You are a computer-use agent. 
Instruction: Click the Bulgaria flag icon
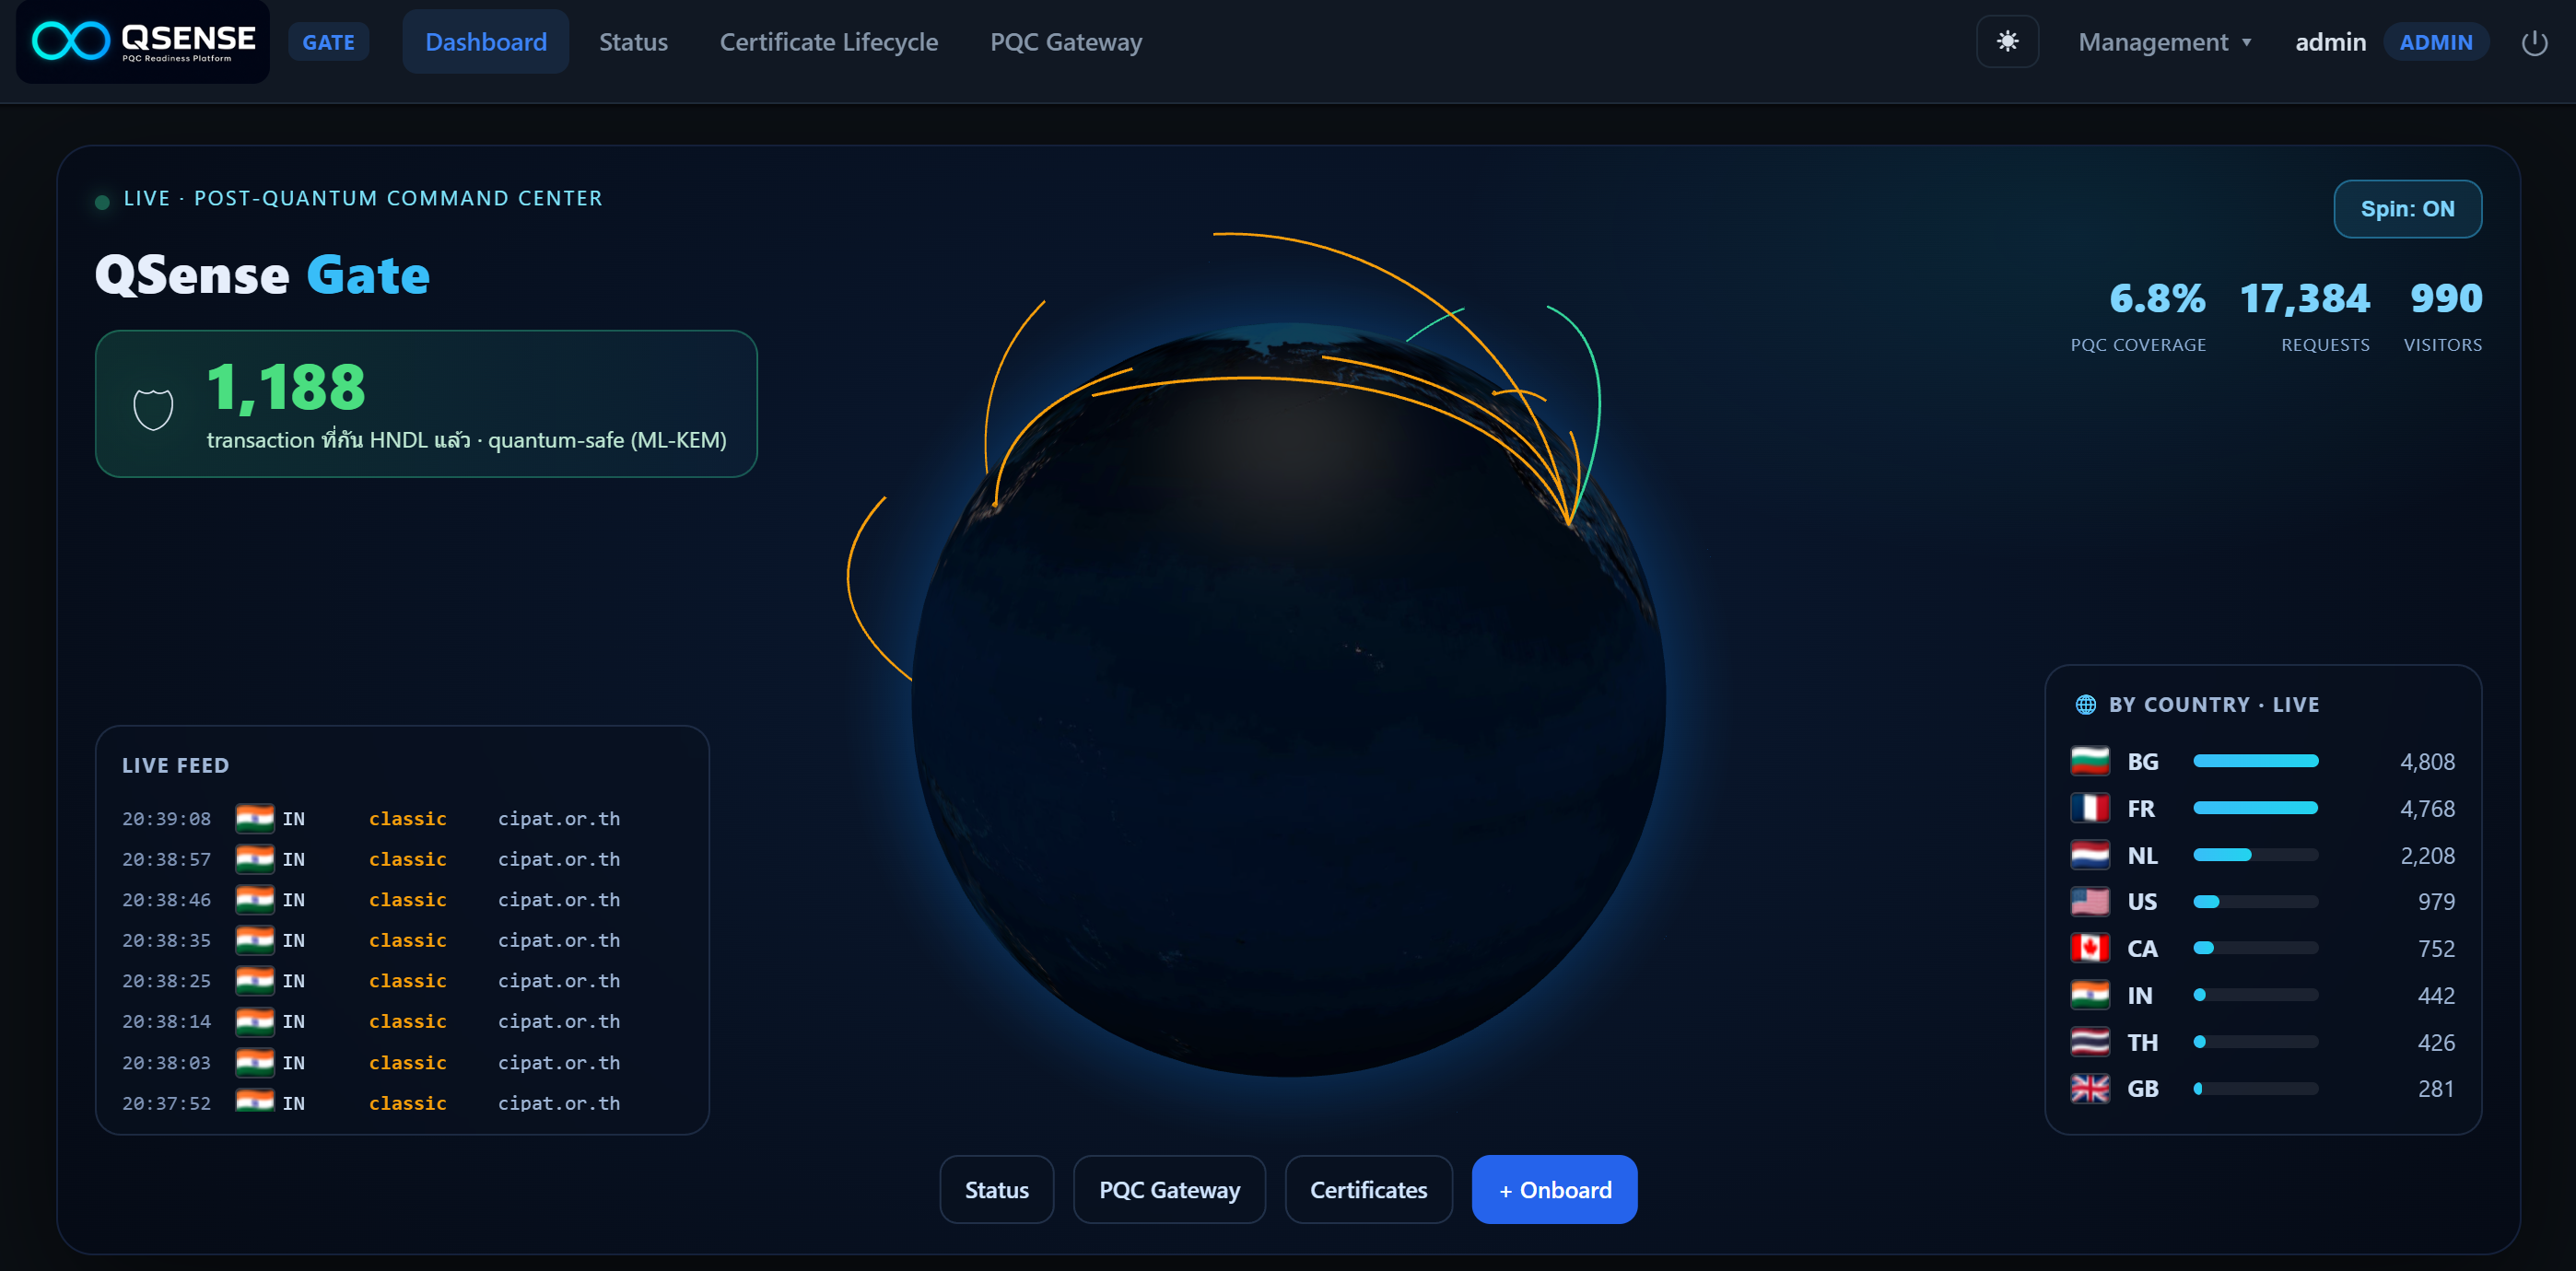tap(2089, 761)
